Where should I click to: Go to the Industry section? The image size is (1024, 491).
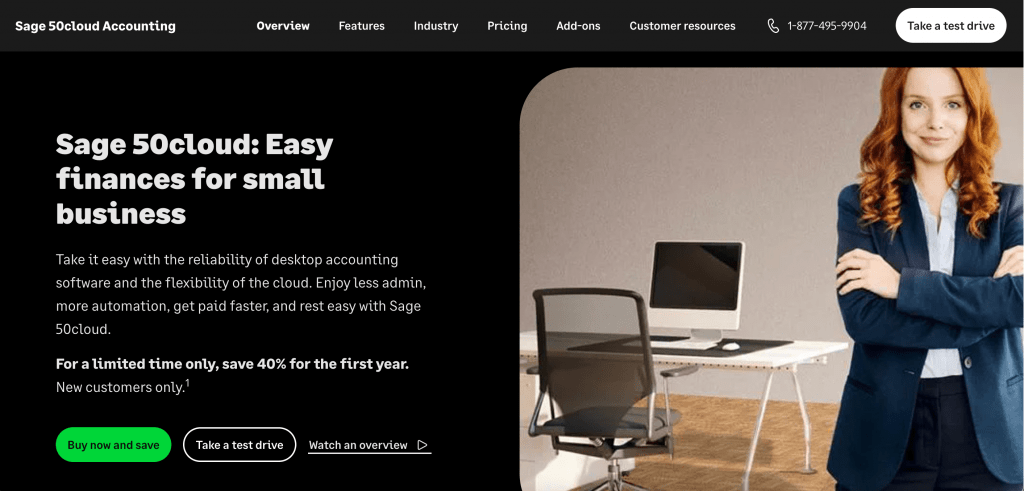(436, 26)
